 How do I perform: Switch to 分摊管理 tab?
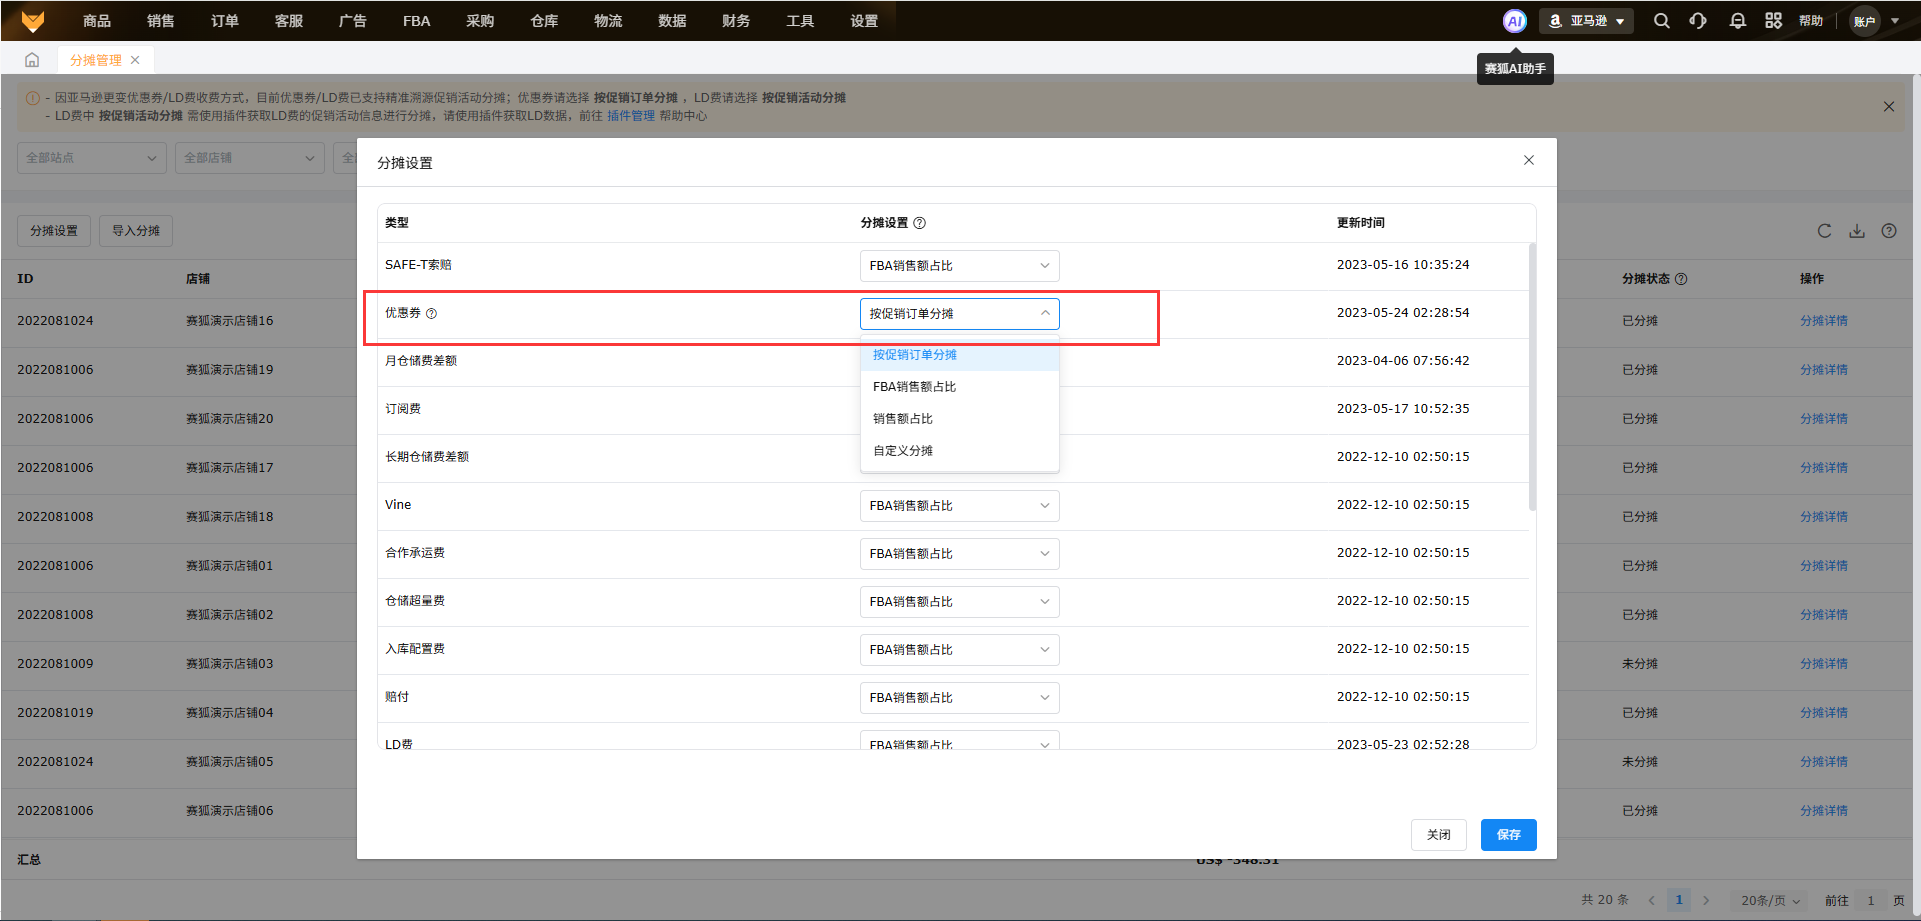96,60
